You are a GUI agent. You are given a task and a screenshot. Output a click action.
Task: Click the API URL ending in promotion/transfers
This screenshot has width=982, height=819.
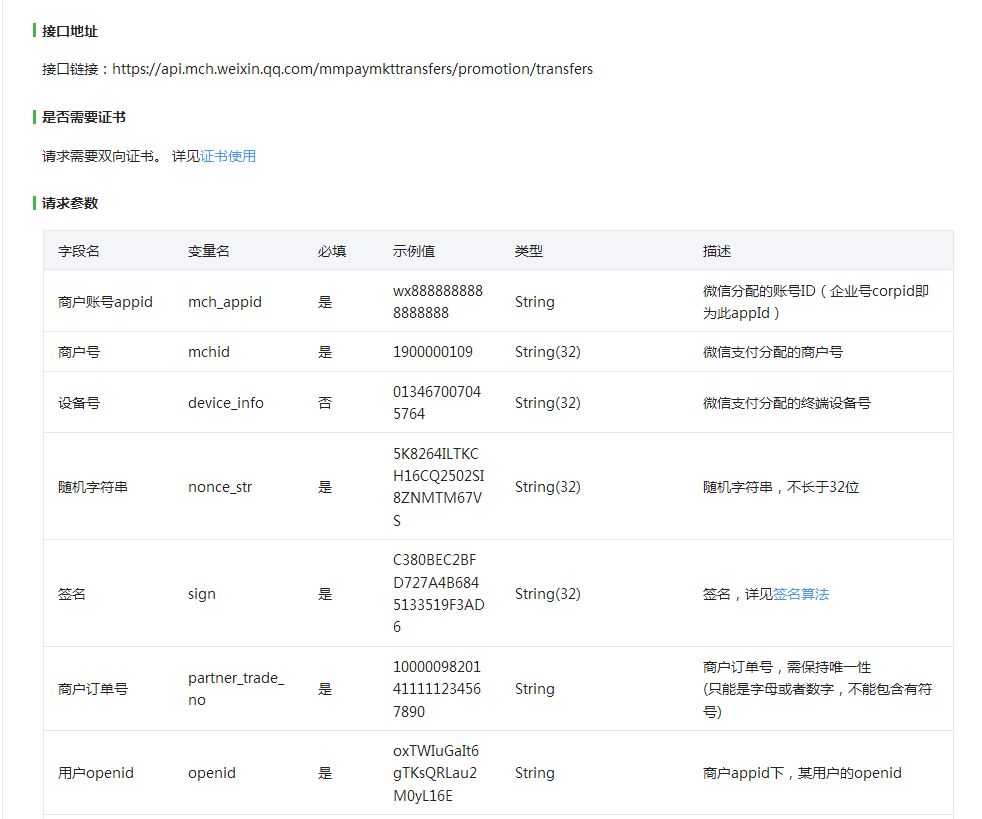tap(352, 69)
